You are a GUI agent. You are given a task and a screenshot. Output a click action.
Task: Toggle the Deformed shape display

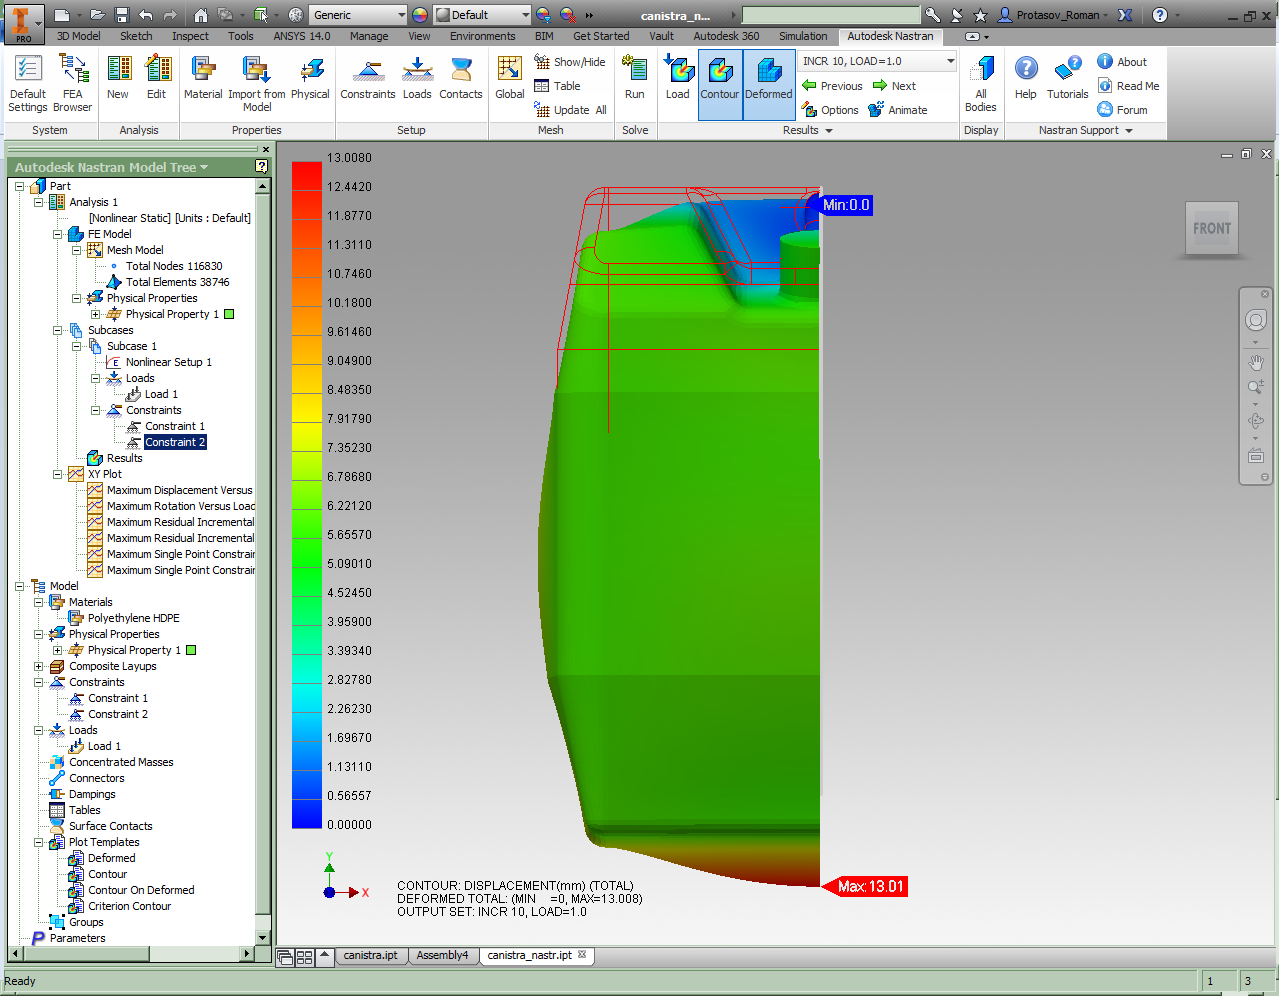[768, 80]
